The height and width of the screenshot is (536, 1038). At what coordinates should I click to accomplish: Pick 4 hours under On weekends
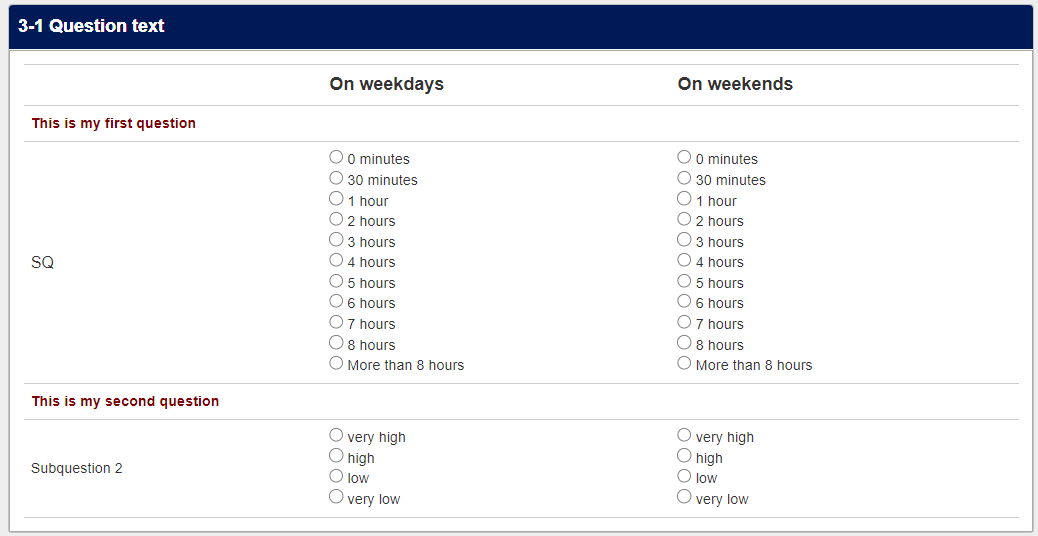(684, 259)
